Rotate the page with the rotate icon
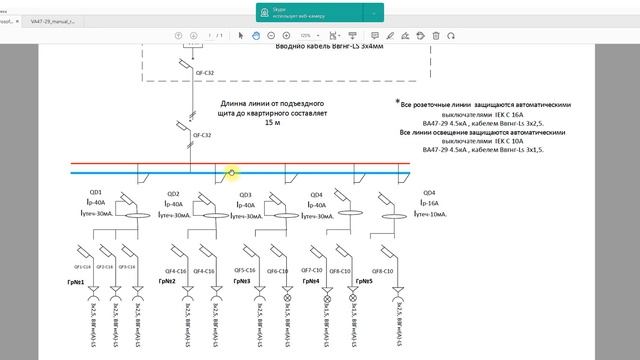The width and height of the screenshot is (640, 360). tap(451, 36)
